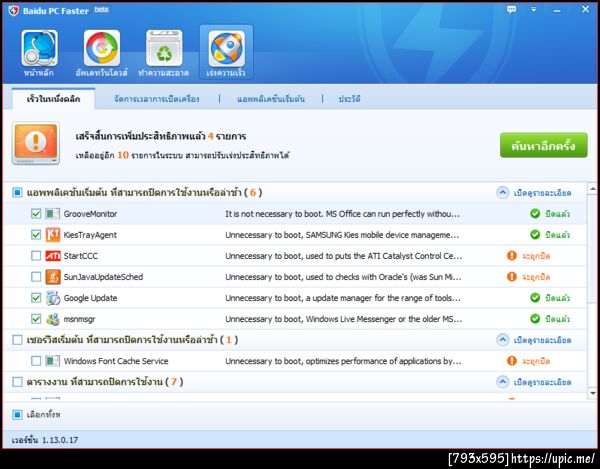Viewport: 600px width, 469px height.
Task: Enable the StartCCC checkbox
Action: tap(36, 256)
